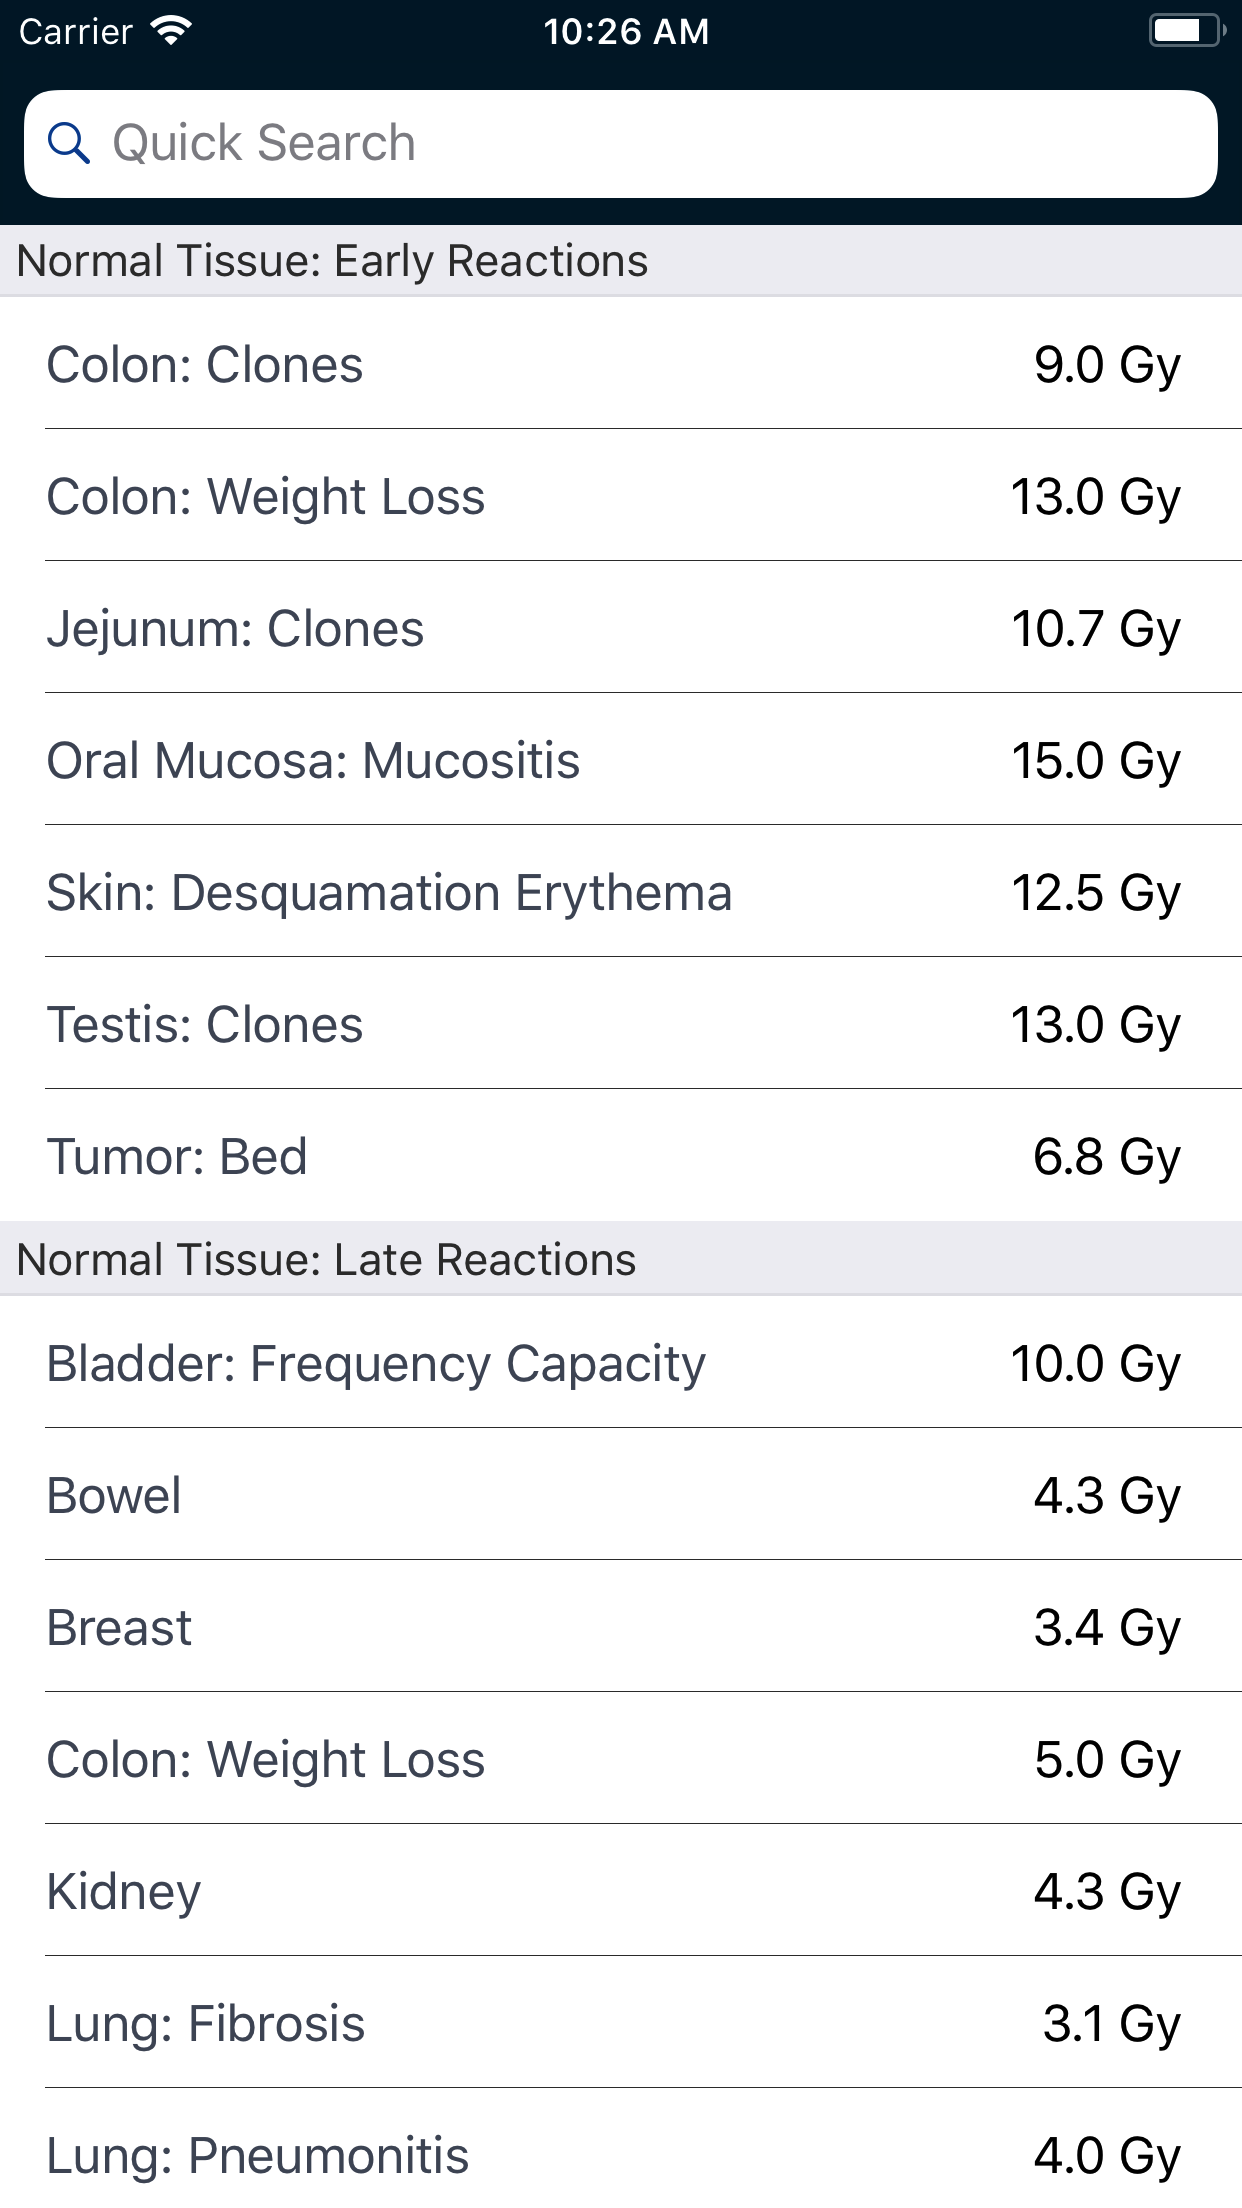Select the Kidney row
This screenshot has height=2208, width=1242.
(621, 1891)
